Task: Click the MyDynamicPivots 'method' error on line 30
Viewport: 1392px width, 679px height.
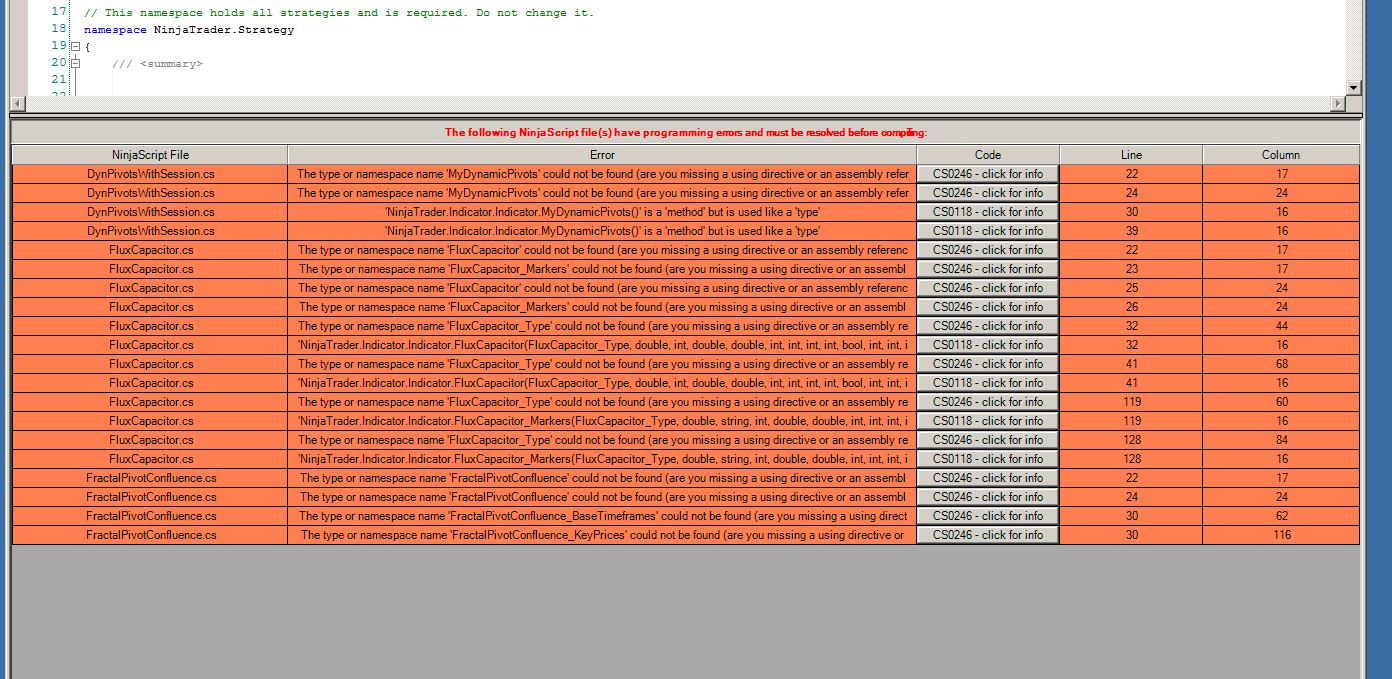Action: point(602,212)
